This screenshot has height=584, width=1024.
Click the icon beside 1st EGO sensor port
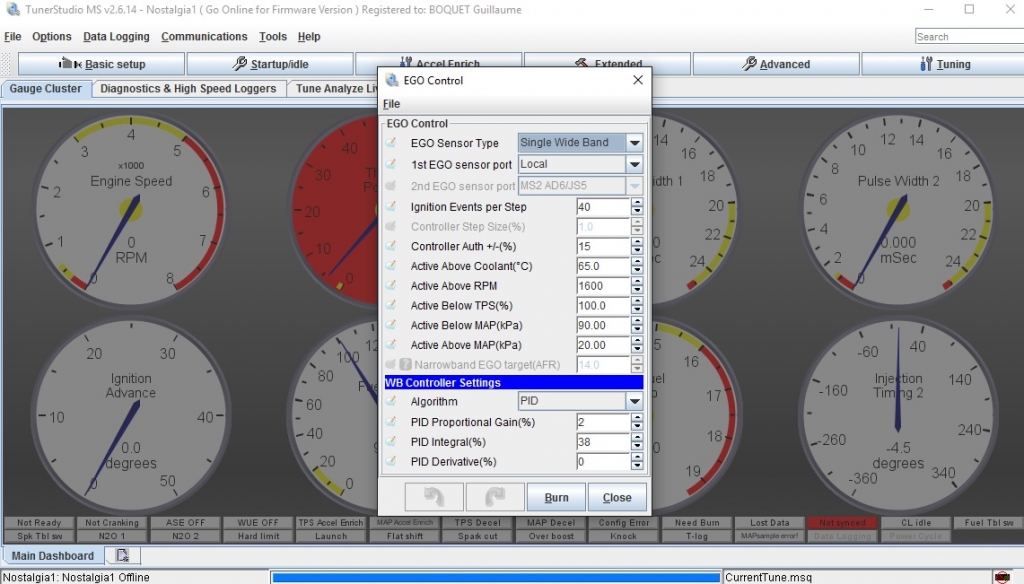[x=391, y=164]
